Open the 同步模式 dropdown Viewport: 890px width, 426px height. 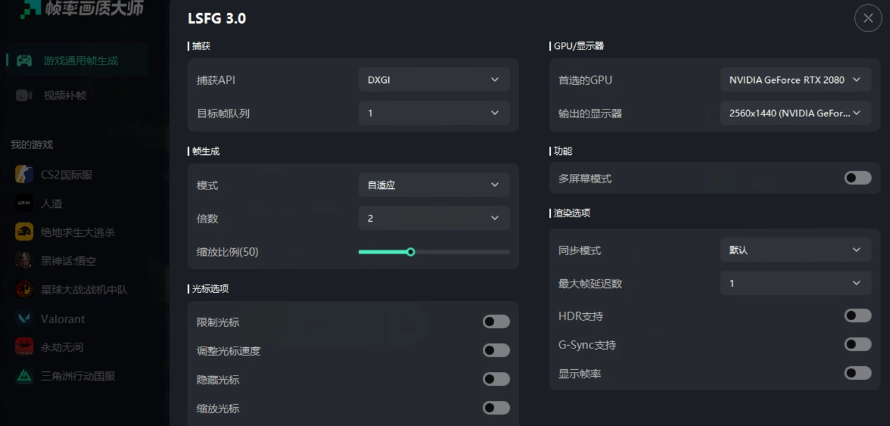796,250
